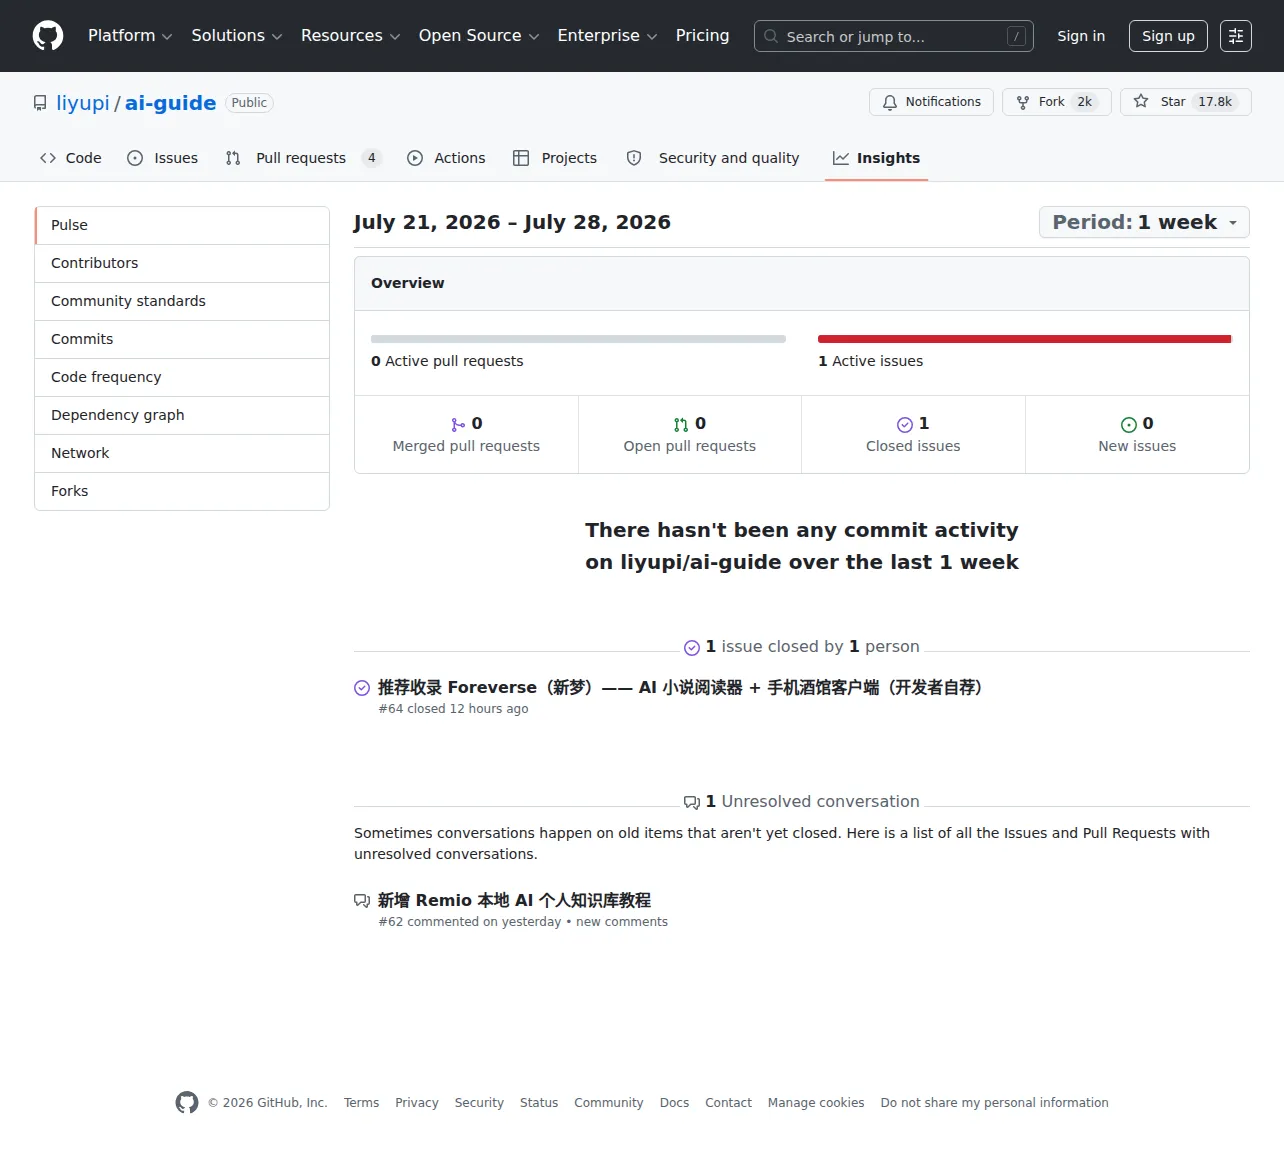The width and height of the screenshot is (1284, 1156).
Task: Open the Pricing page link
Action: (702, 36)
